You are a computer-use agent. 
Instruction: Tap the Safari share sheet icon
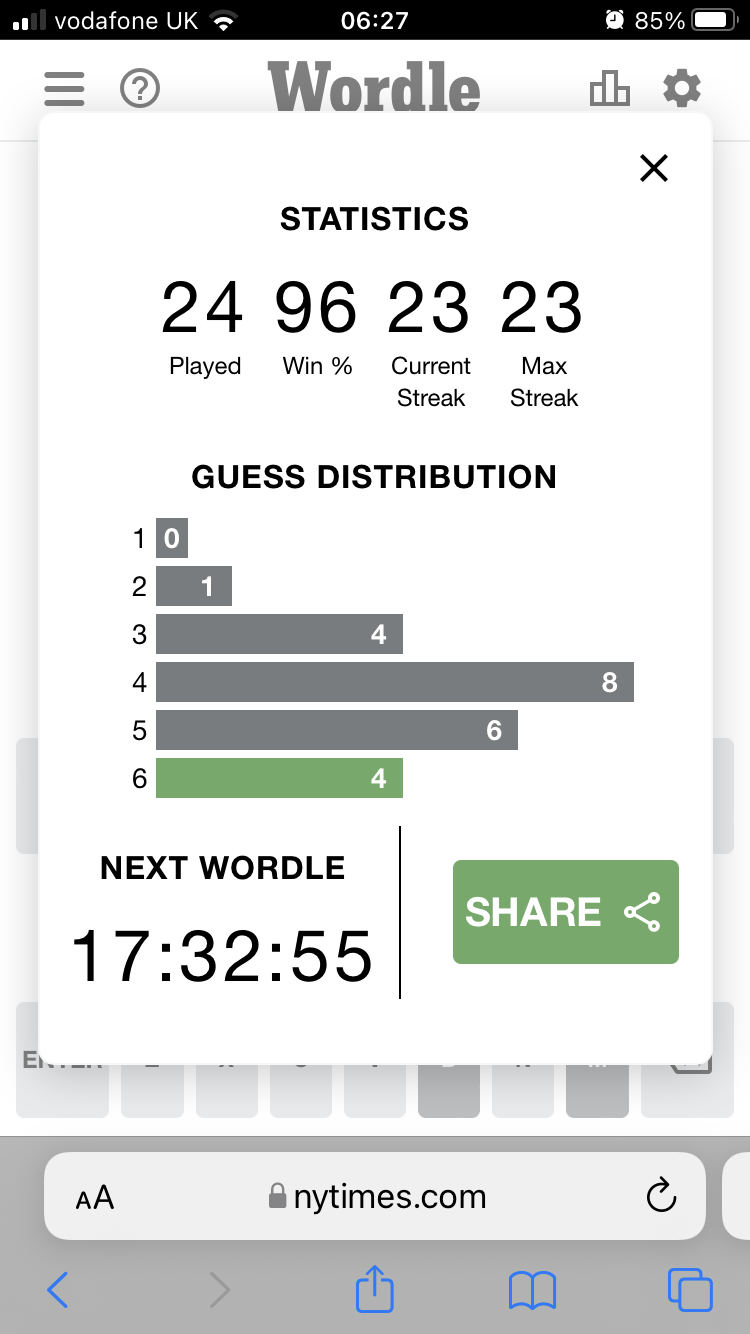(375, 1288)
